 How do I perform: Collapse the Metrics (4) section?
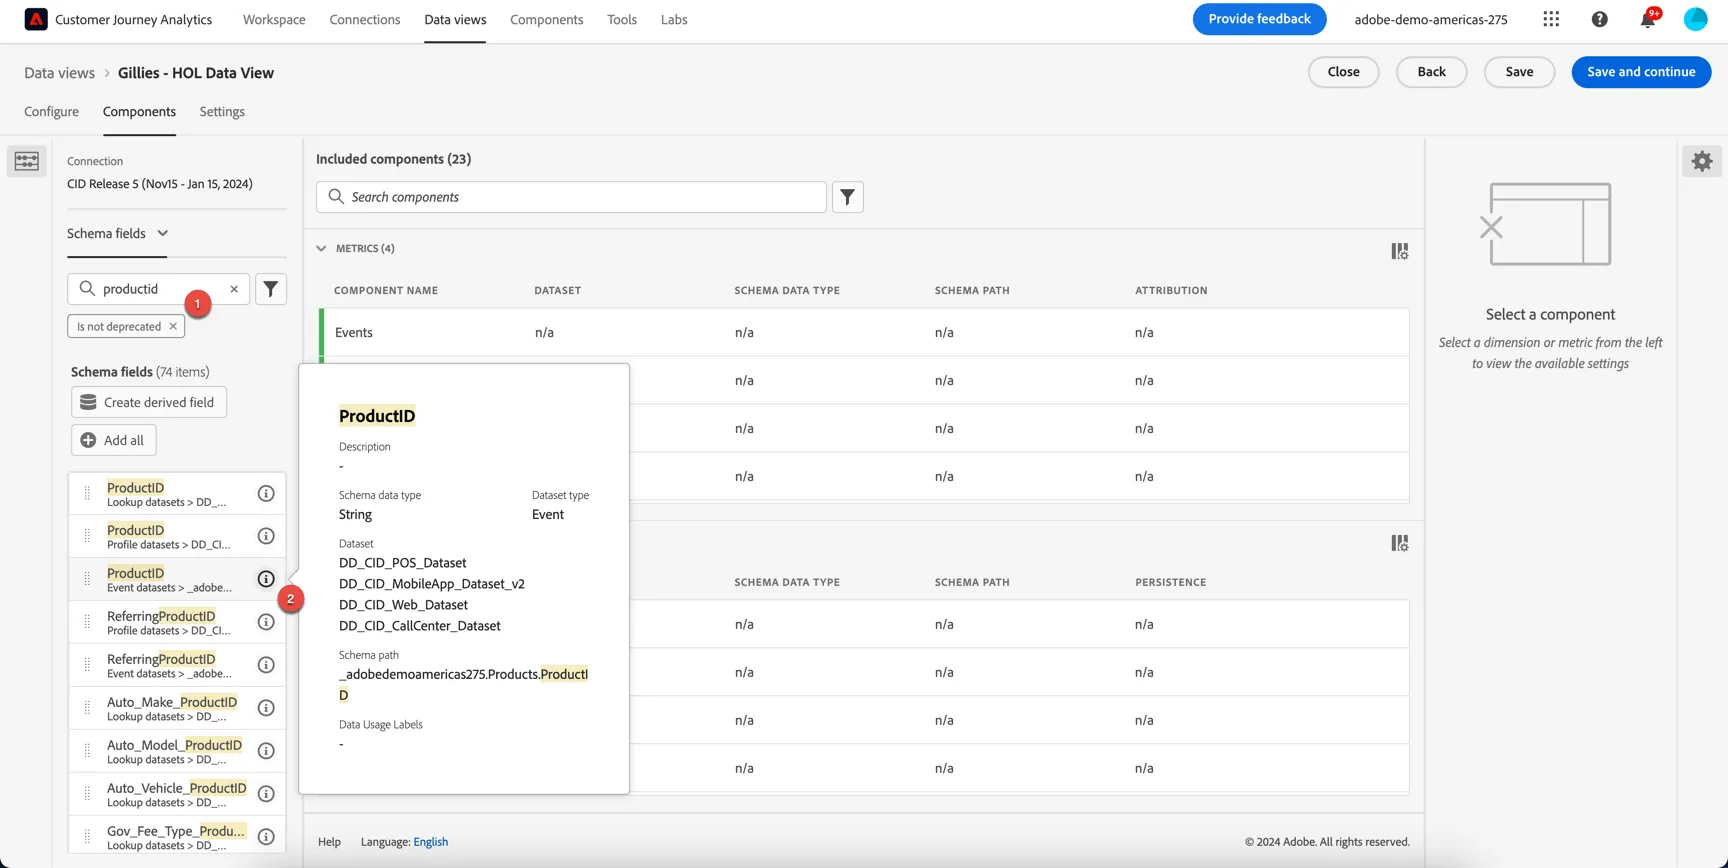tap(321, 248)
